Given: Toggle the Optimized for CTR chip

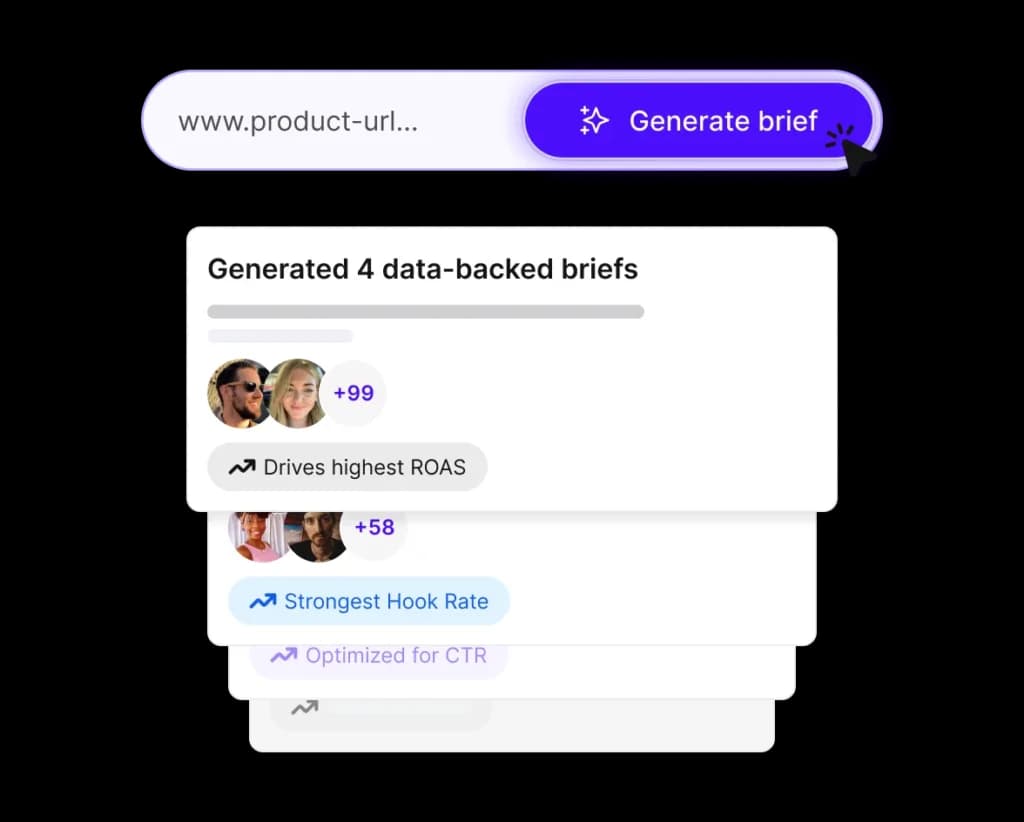Looking at the screenshot, I should point(377,655).
